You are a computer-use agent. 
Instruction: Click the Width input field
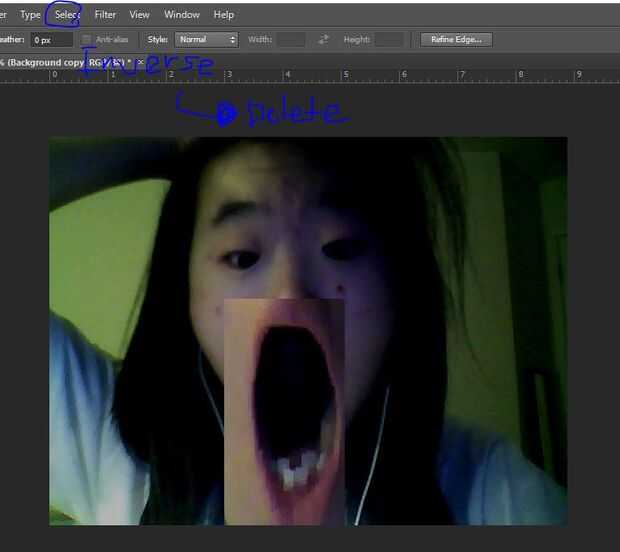(291, 40)
